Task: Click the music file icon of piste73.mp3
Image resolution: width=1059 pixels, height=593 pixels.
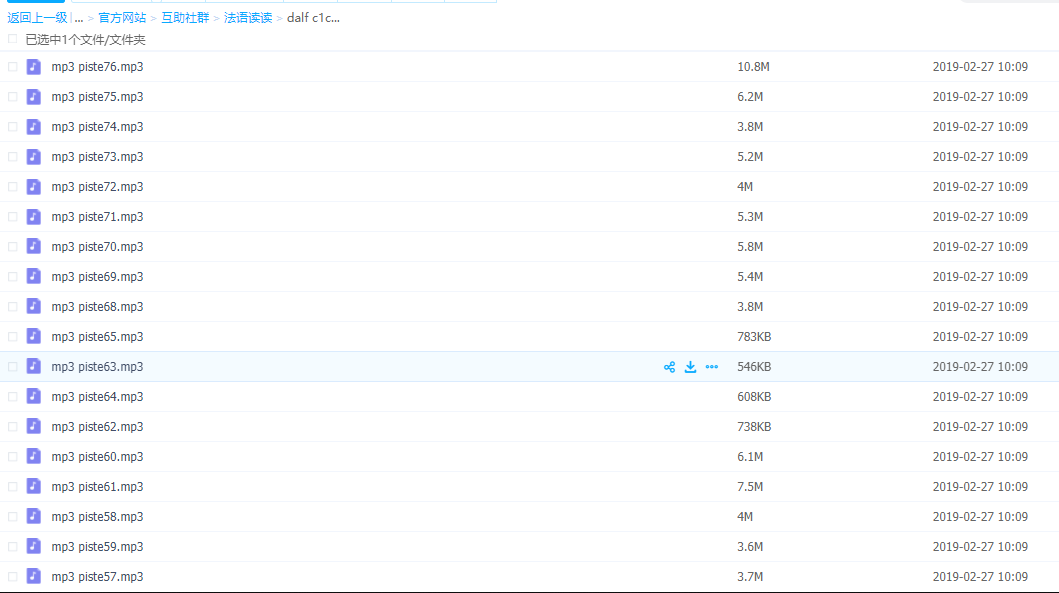Action: click(34, 157)
